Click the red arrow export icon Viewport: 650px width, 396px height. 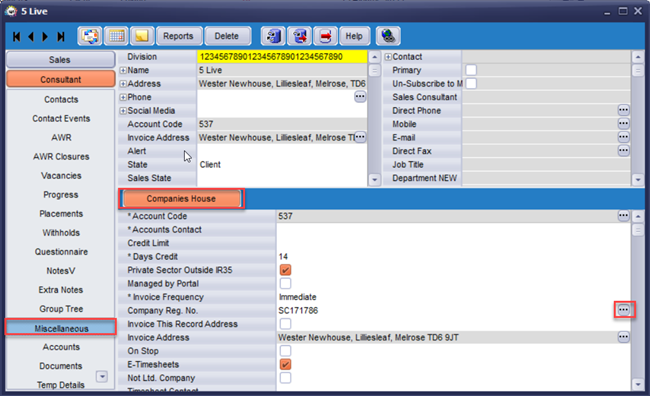(x=325, y=36)
